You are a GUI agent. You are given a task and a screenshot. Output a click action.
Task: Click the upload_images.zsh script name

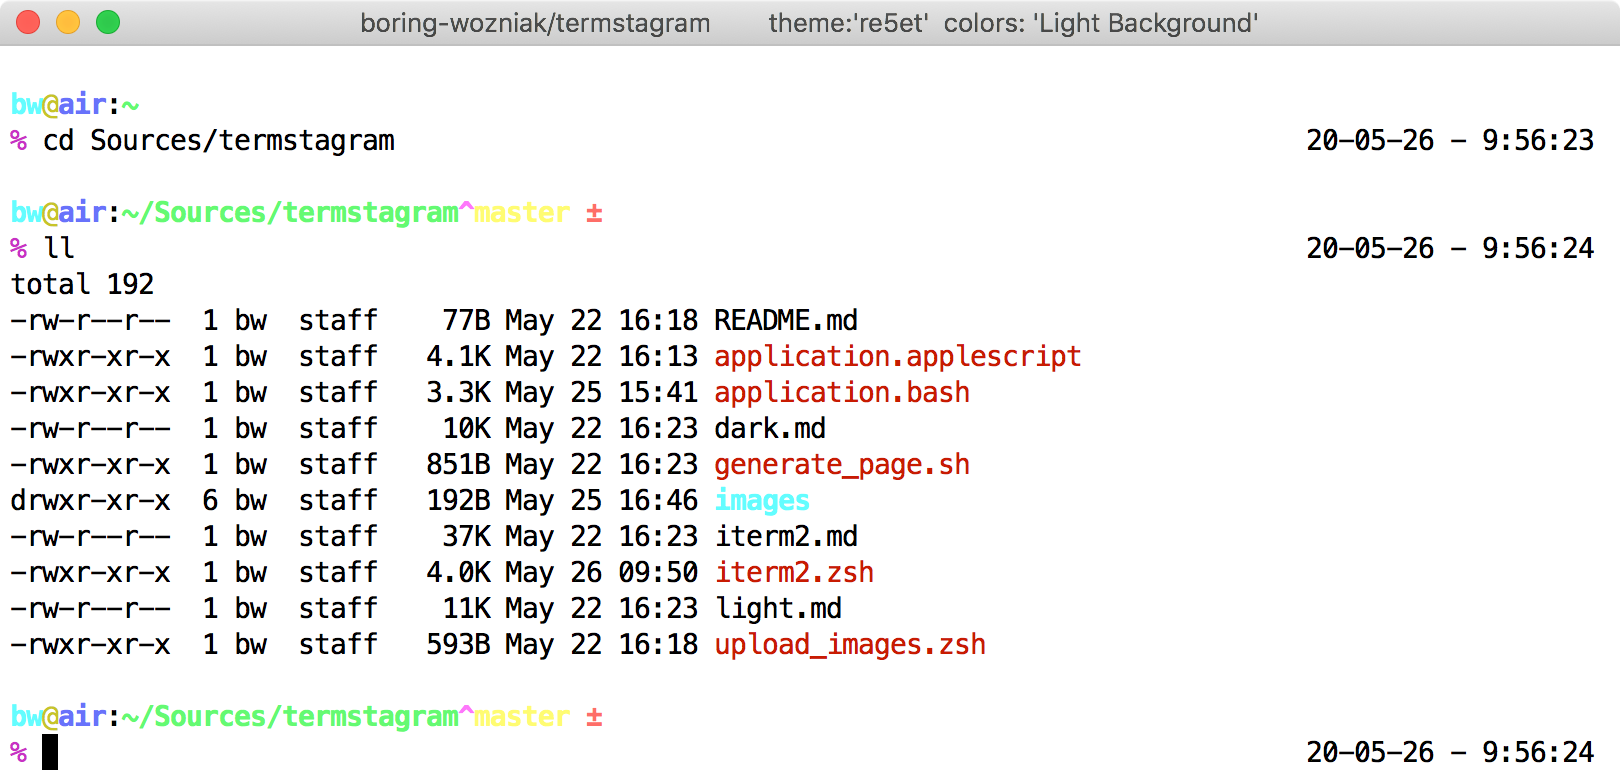pyautogui.click(x=850, y=644)
